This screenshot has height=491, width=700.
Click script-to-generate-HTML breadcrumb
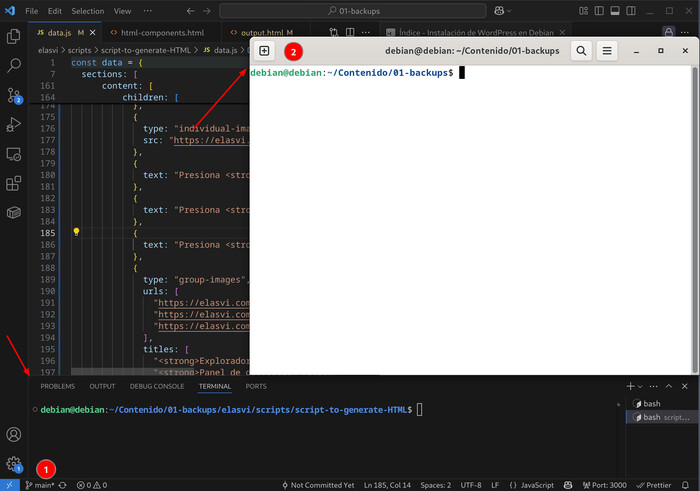click(x=146, y=50)
